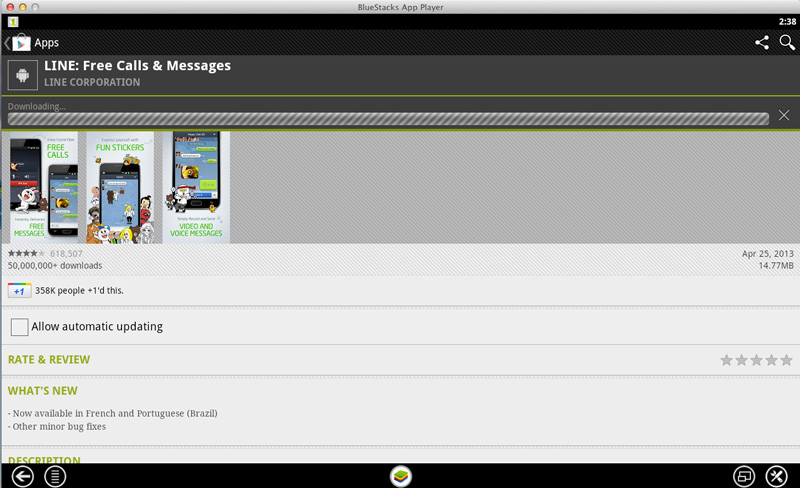This screenshot has height=488, width=800.
Task: Click 'Other minor bug fixes' line
Action: click(57, 427)
